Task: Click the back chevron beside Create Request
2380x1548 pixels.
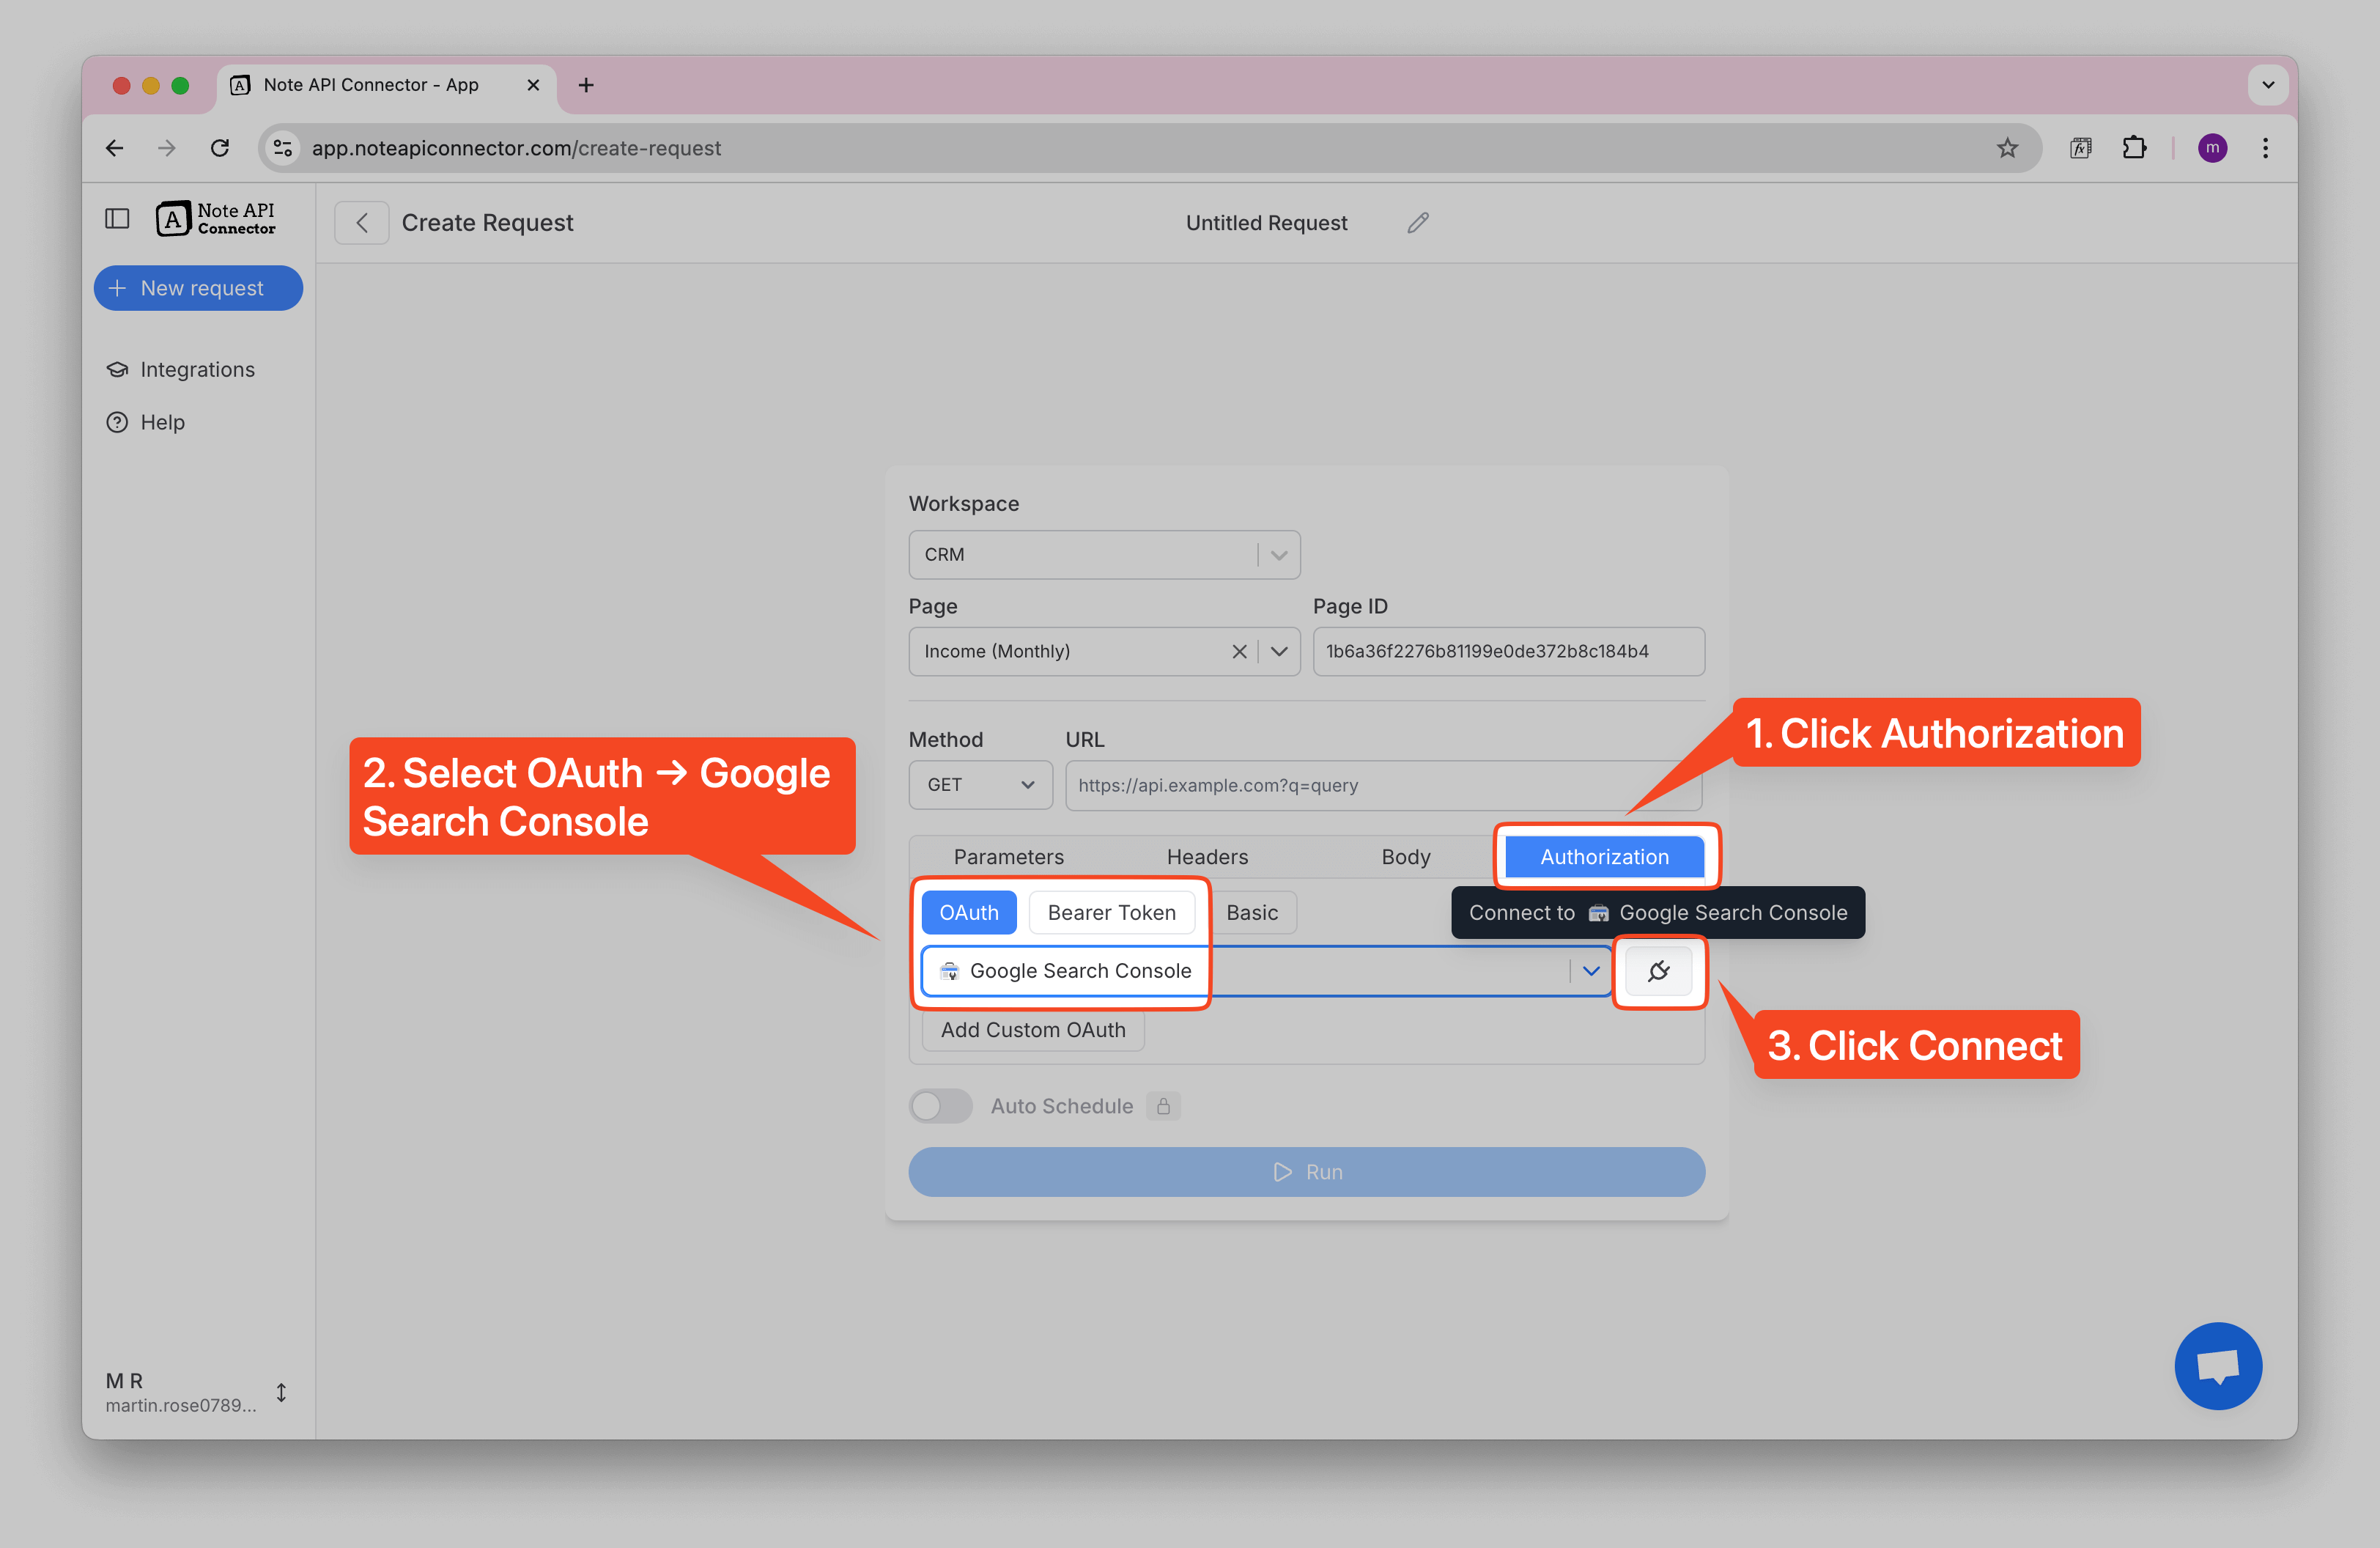Action: tap(362, 223)
